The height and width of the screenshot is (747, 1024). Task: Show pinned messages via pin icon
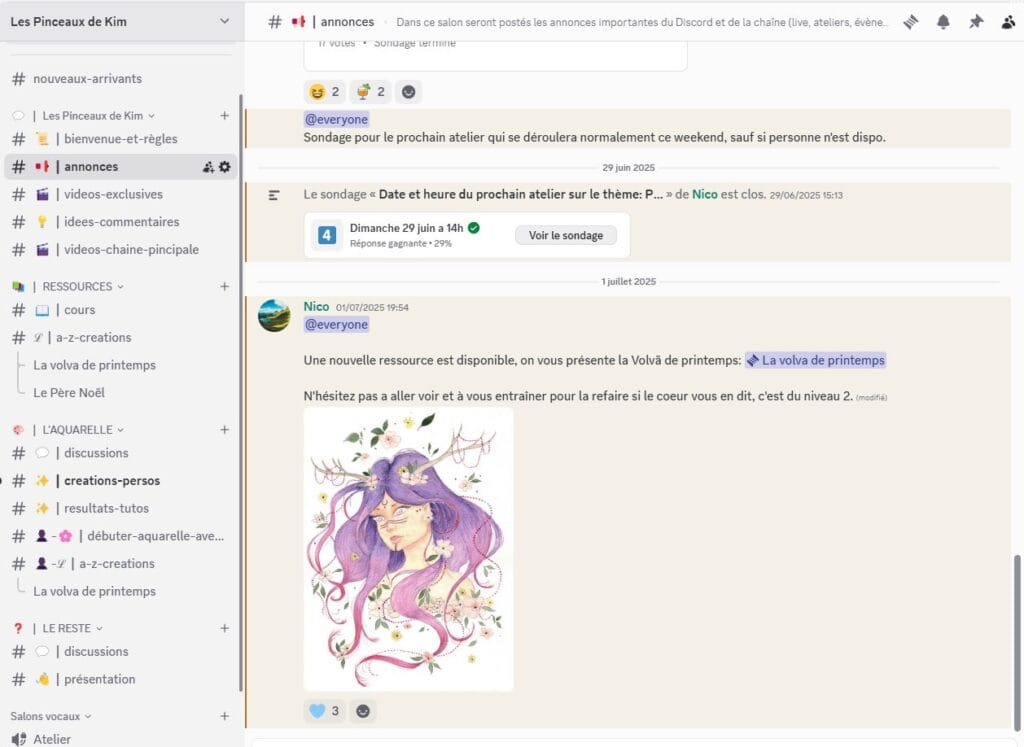click(x=976, y=22)
